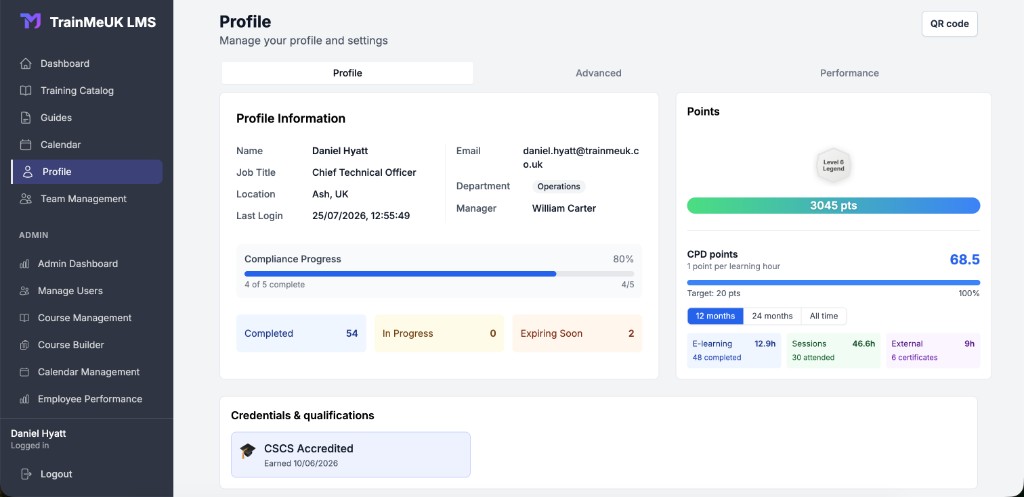Open Course Builder admin page
Image resolution: width=1024 pixels, height=497 pixels.
pyautogui.click(x=86, y=345)
